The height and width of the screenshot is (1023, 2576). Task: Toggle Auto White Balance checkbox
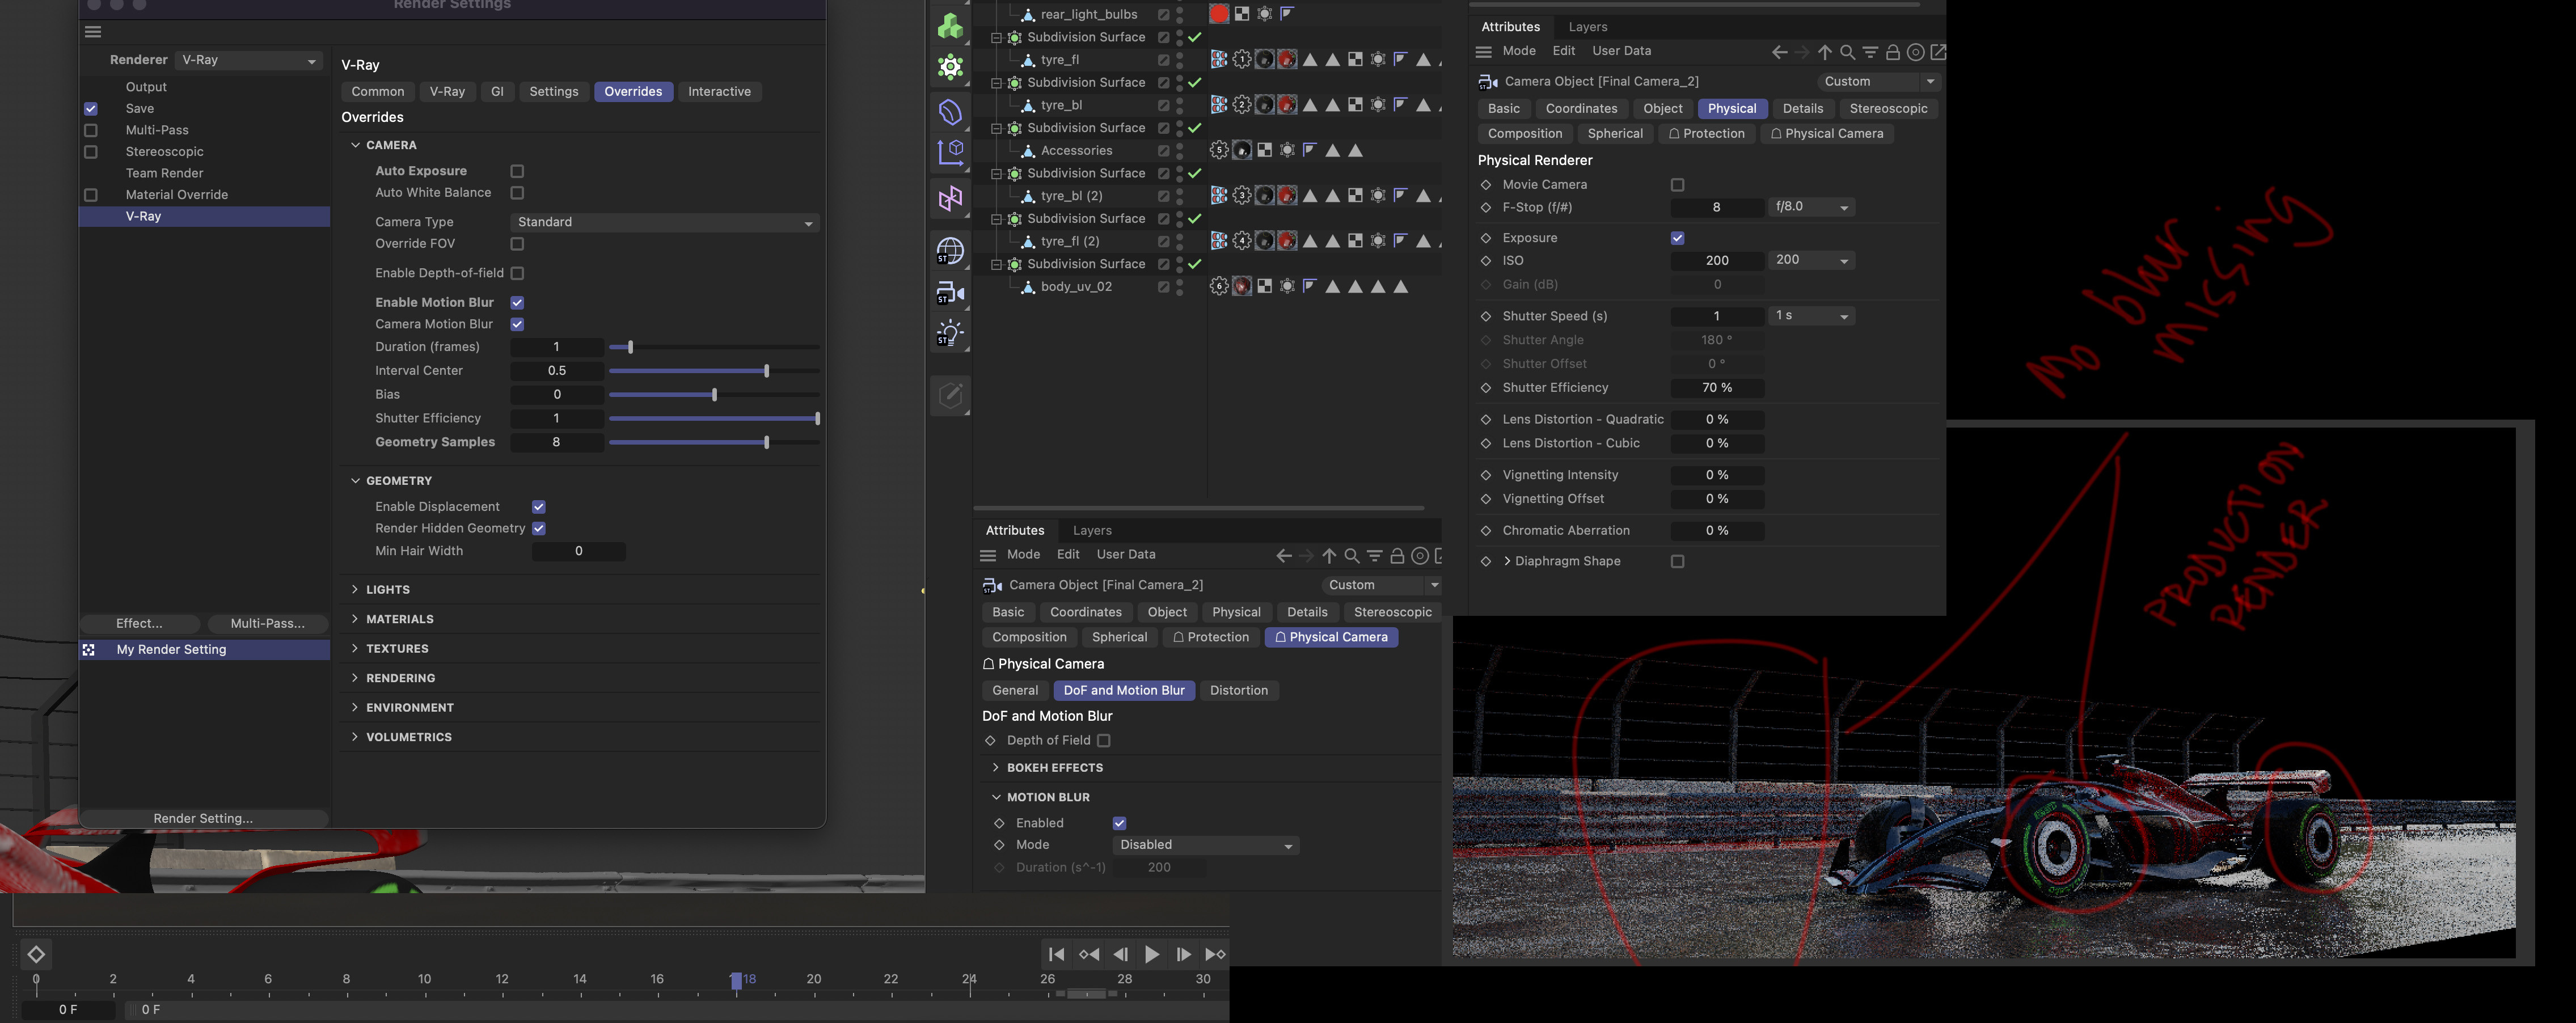click(x=517, y=193)
